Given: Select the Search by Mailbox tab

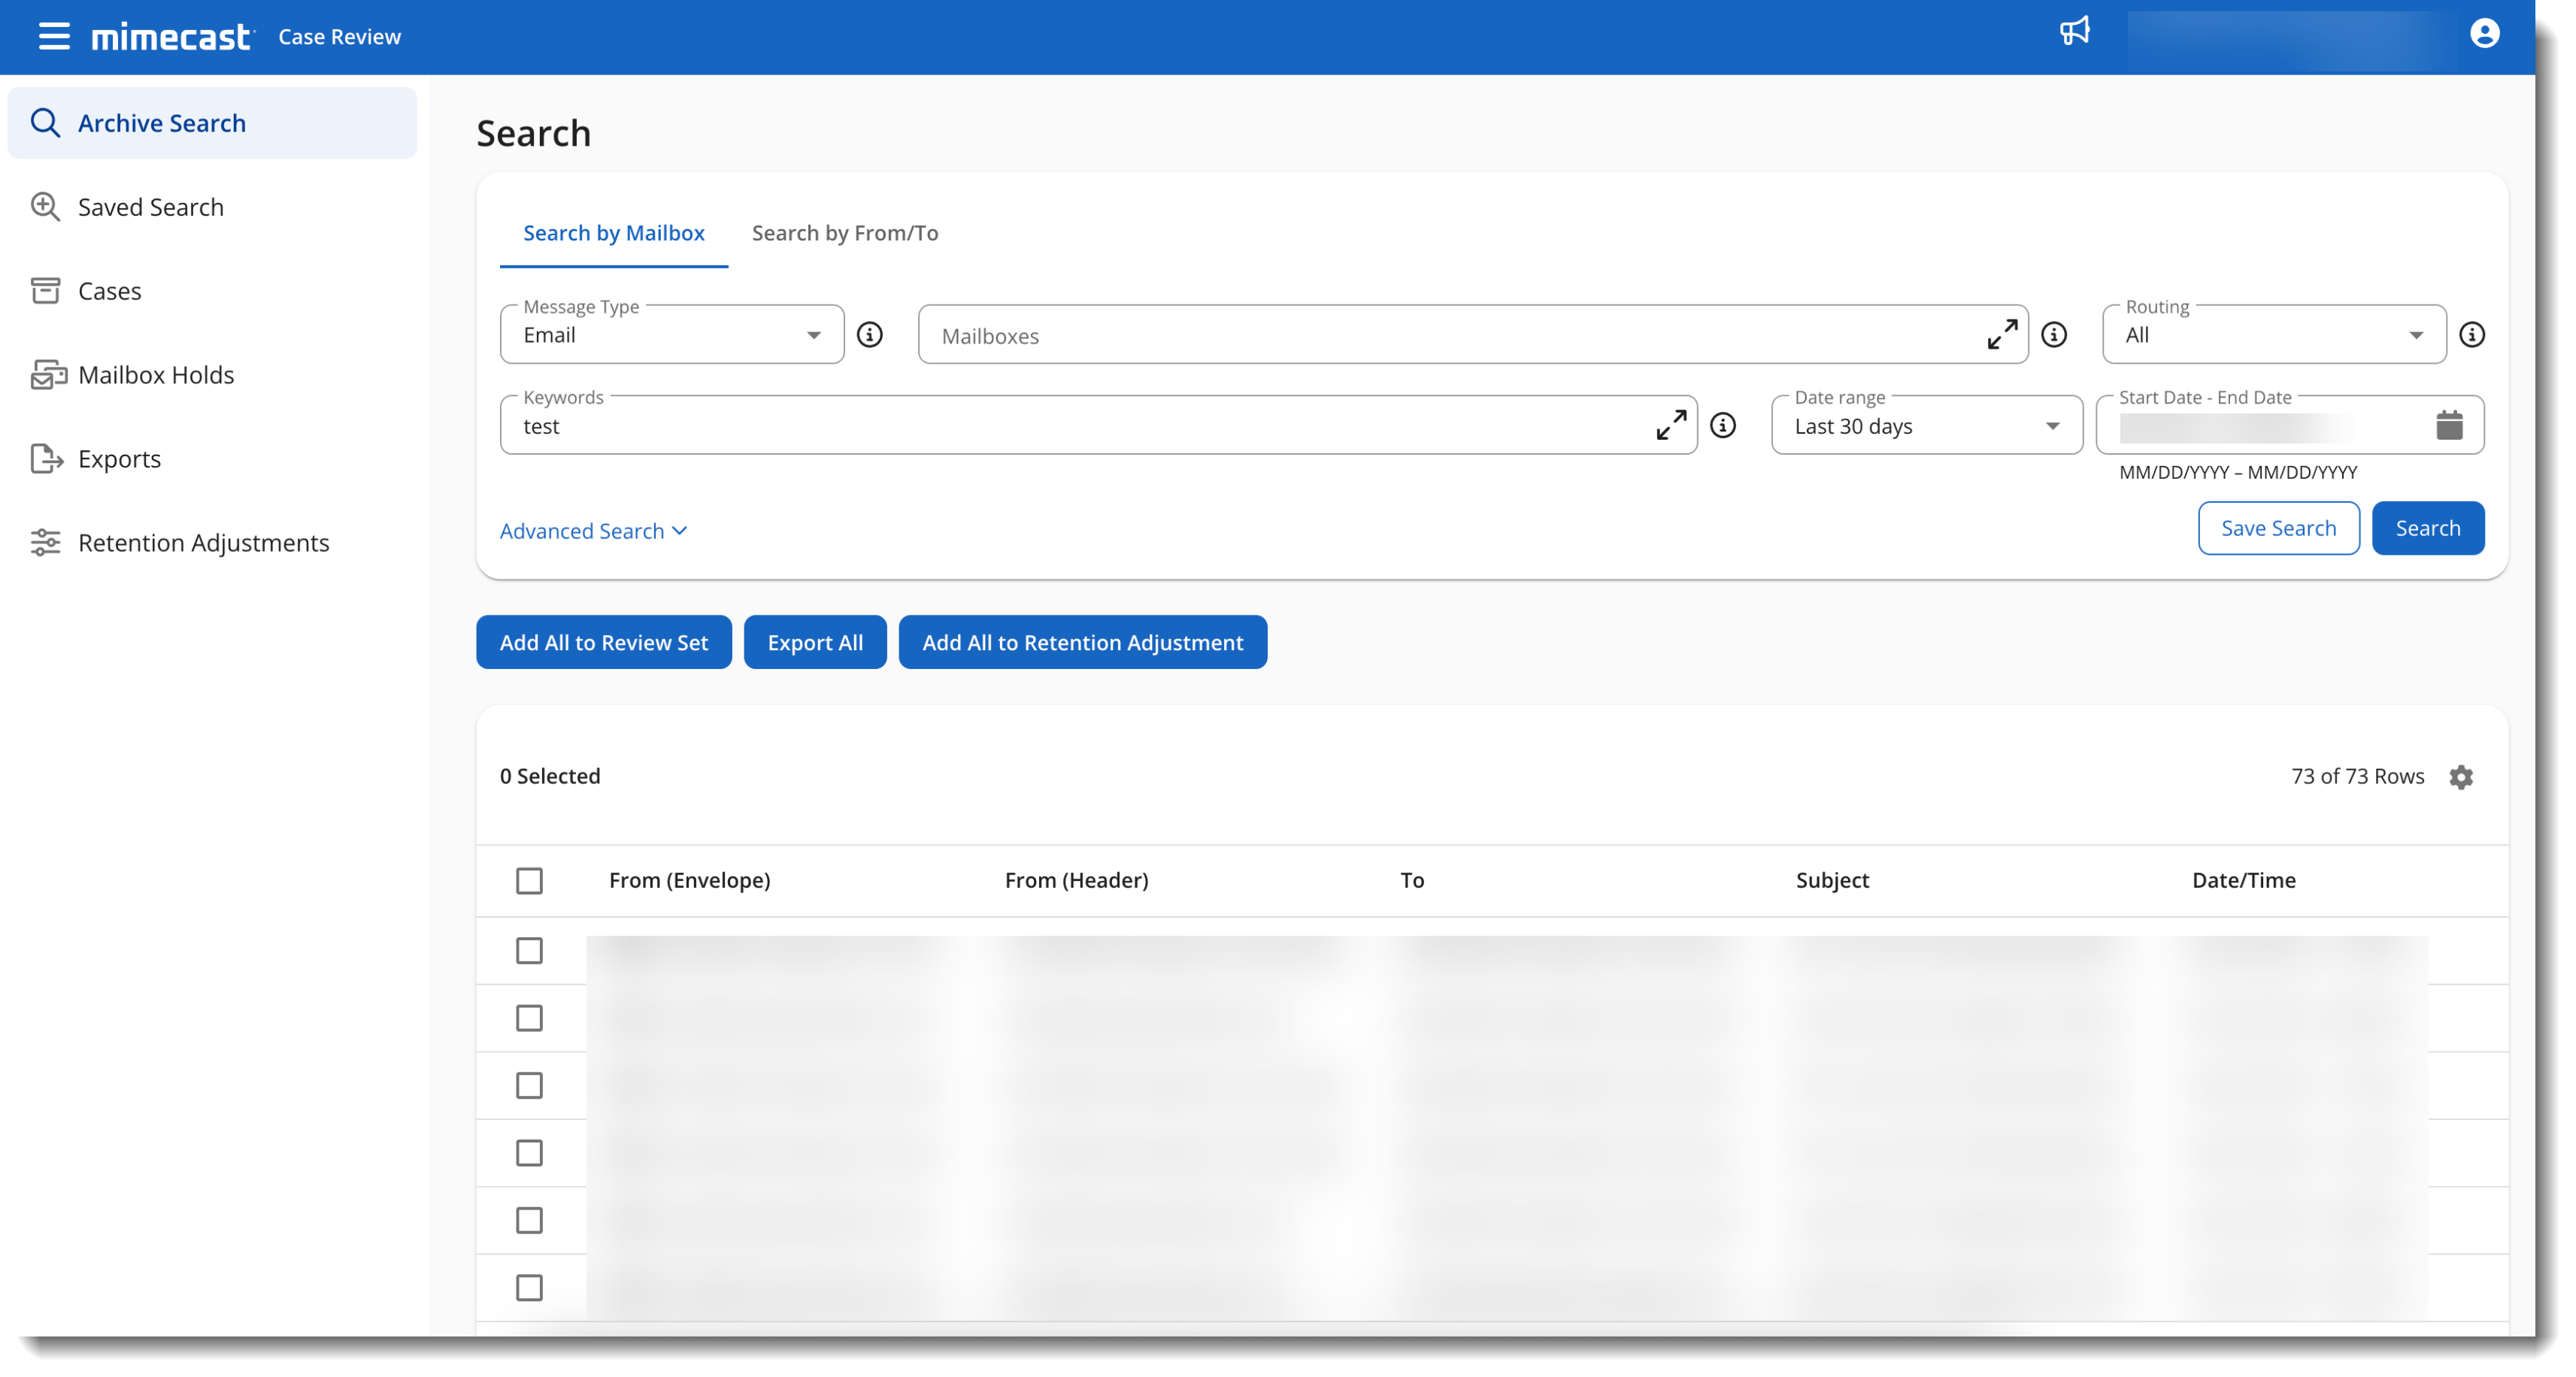Looking at the screenshot, I should coord(613,233).
